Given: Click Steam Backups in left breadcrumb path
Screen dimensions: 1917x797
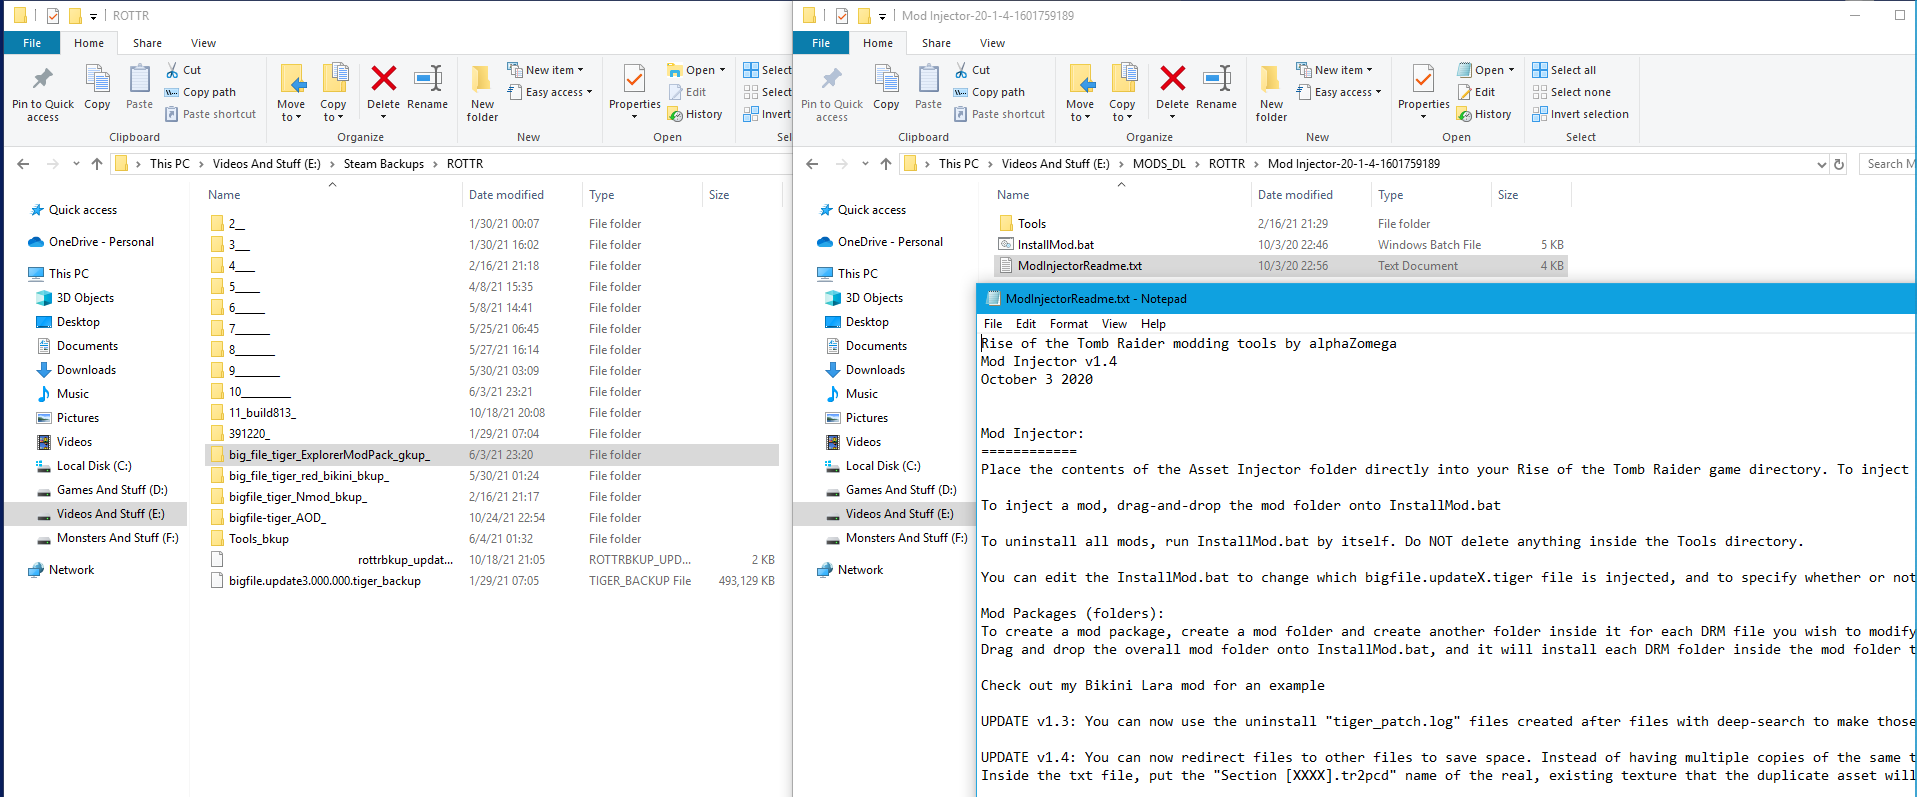Looking at the screenshot, I should point(383,164).
